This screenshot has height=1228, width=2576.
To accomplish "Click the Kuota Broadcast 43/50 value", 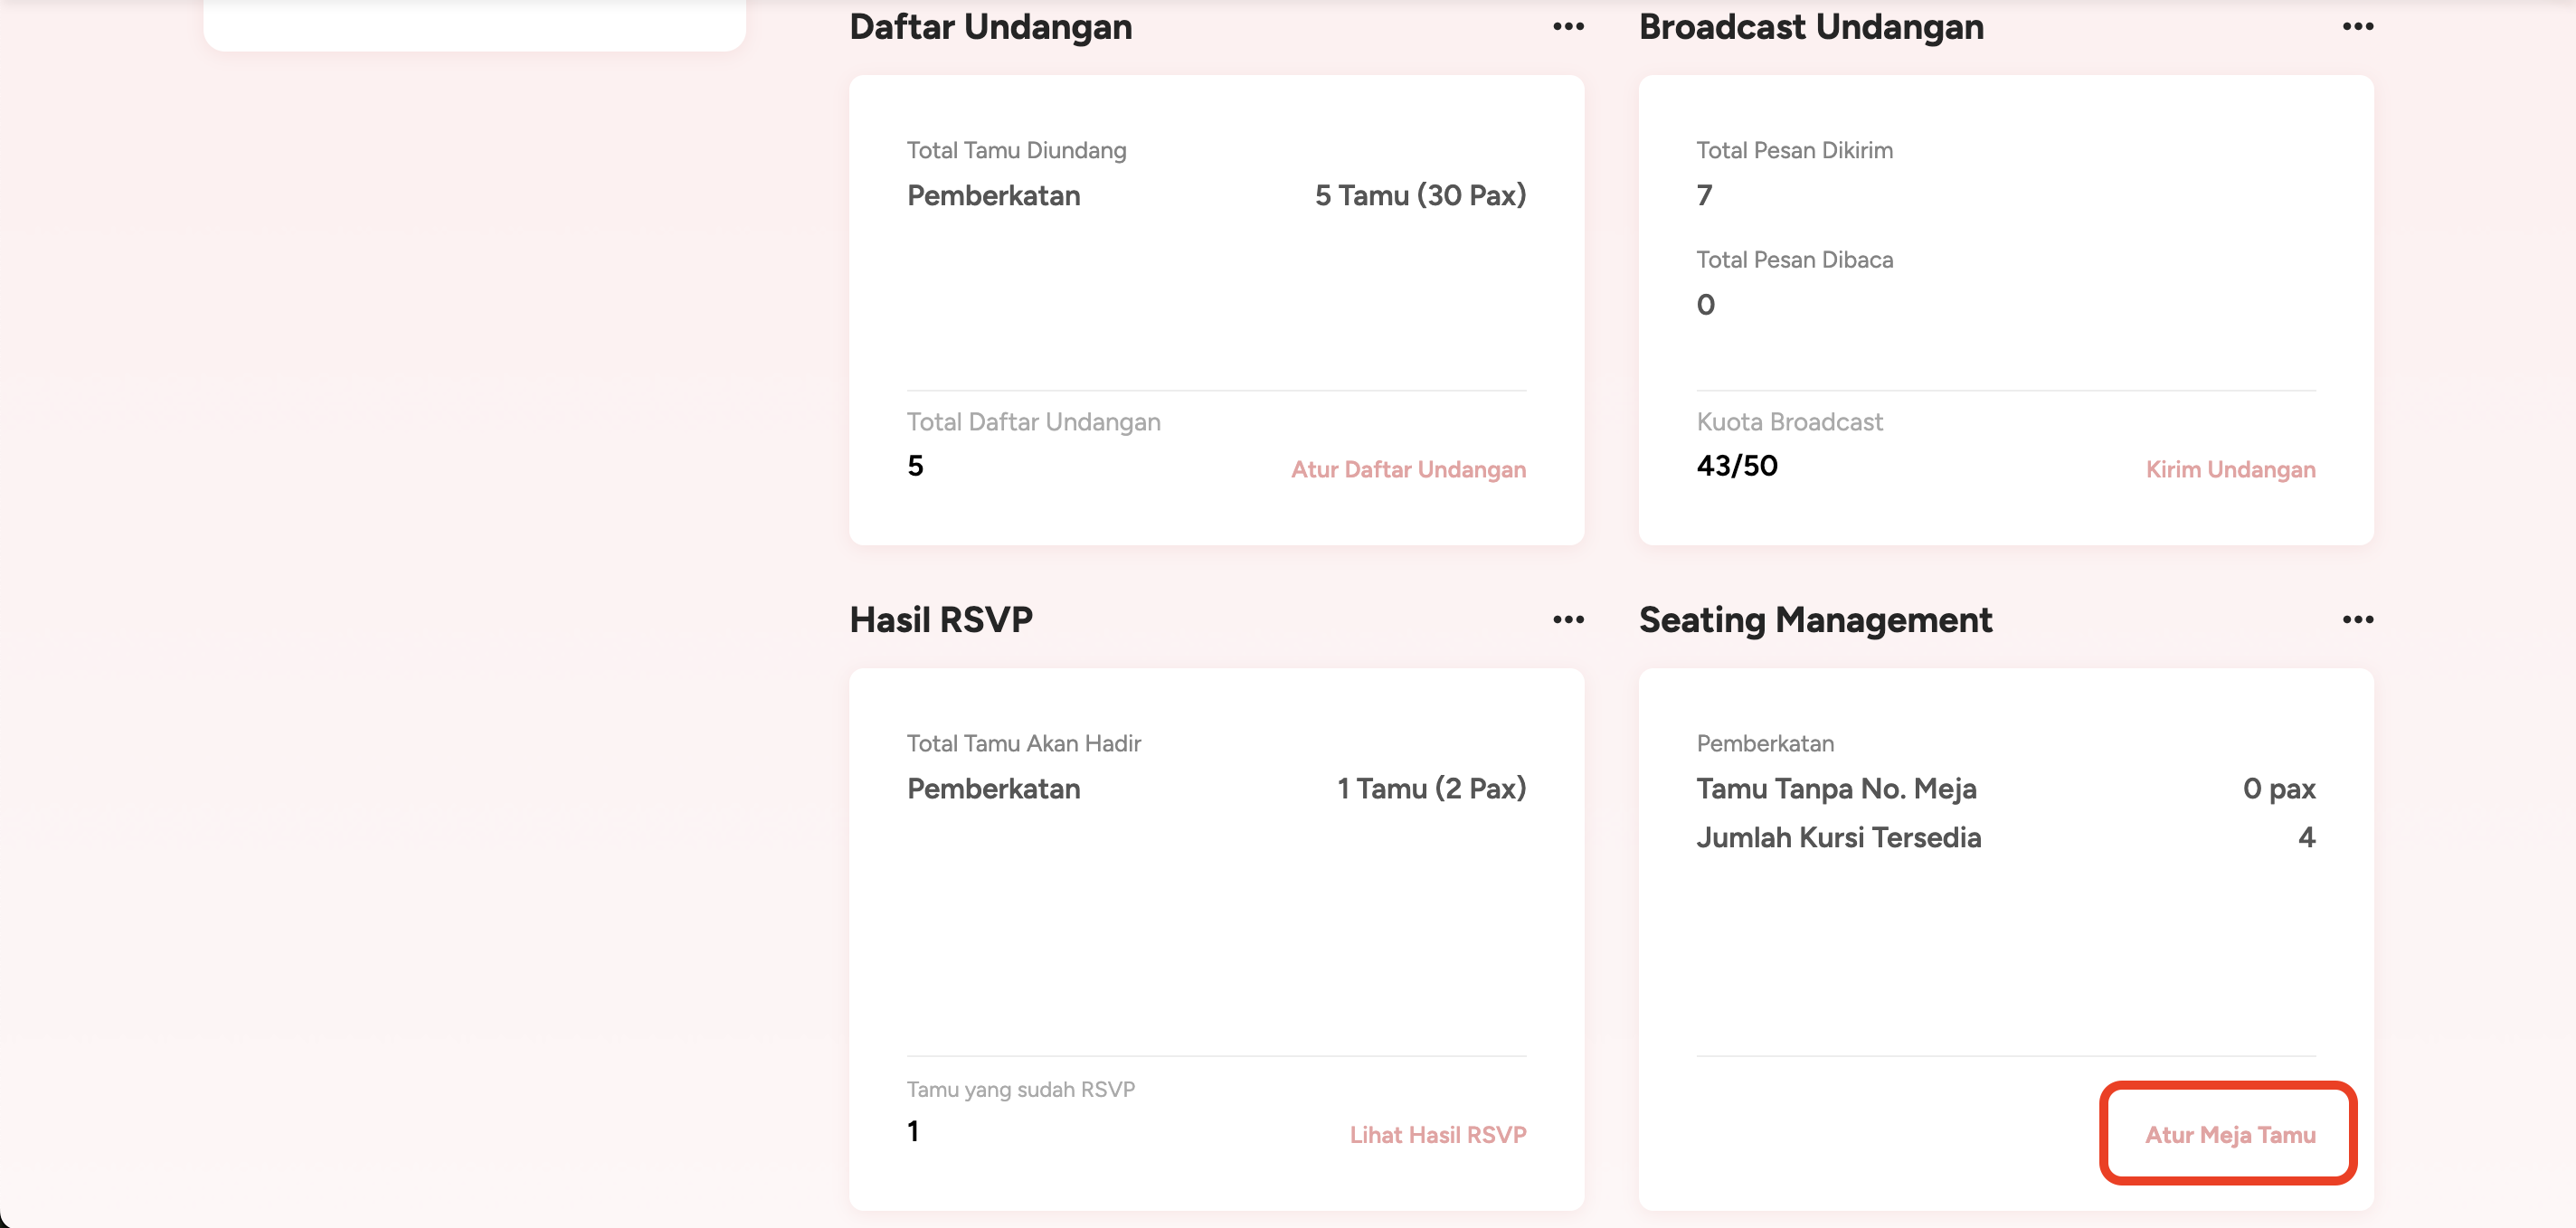I will pyautogui.click(x=1737, y=466).
